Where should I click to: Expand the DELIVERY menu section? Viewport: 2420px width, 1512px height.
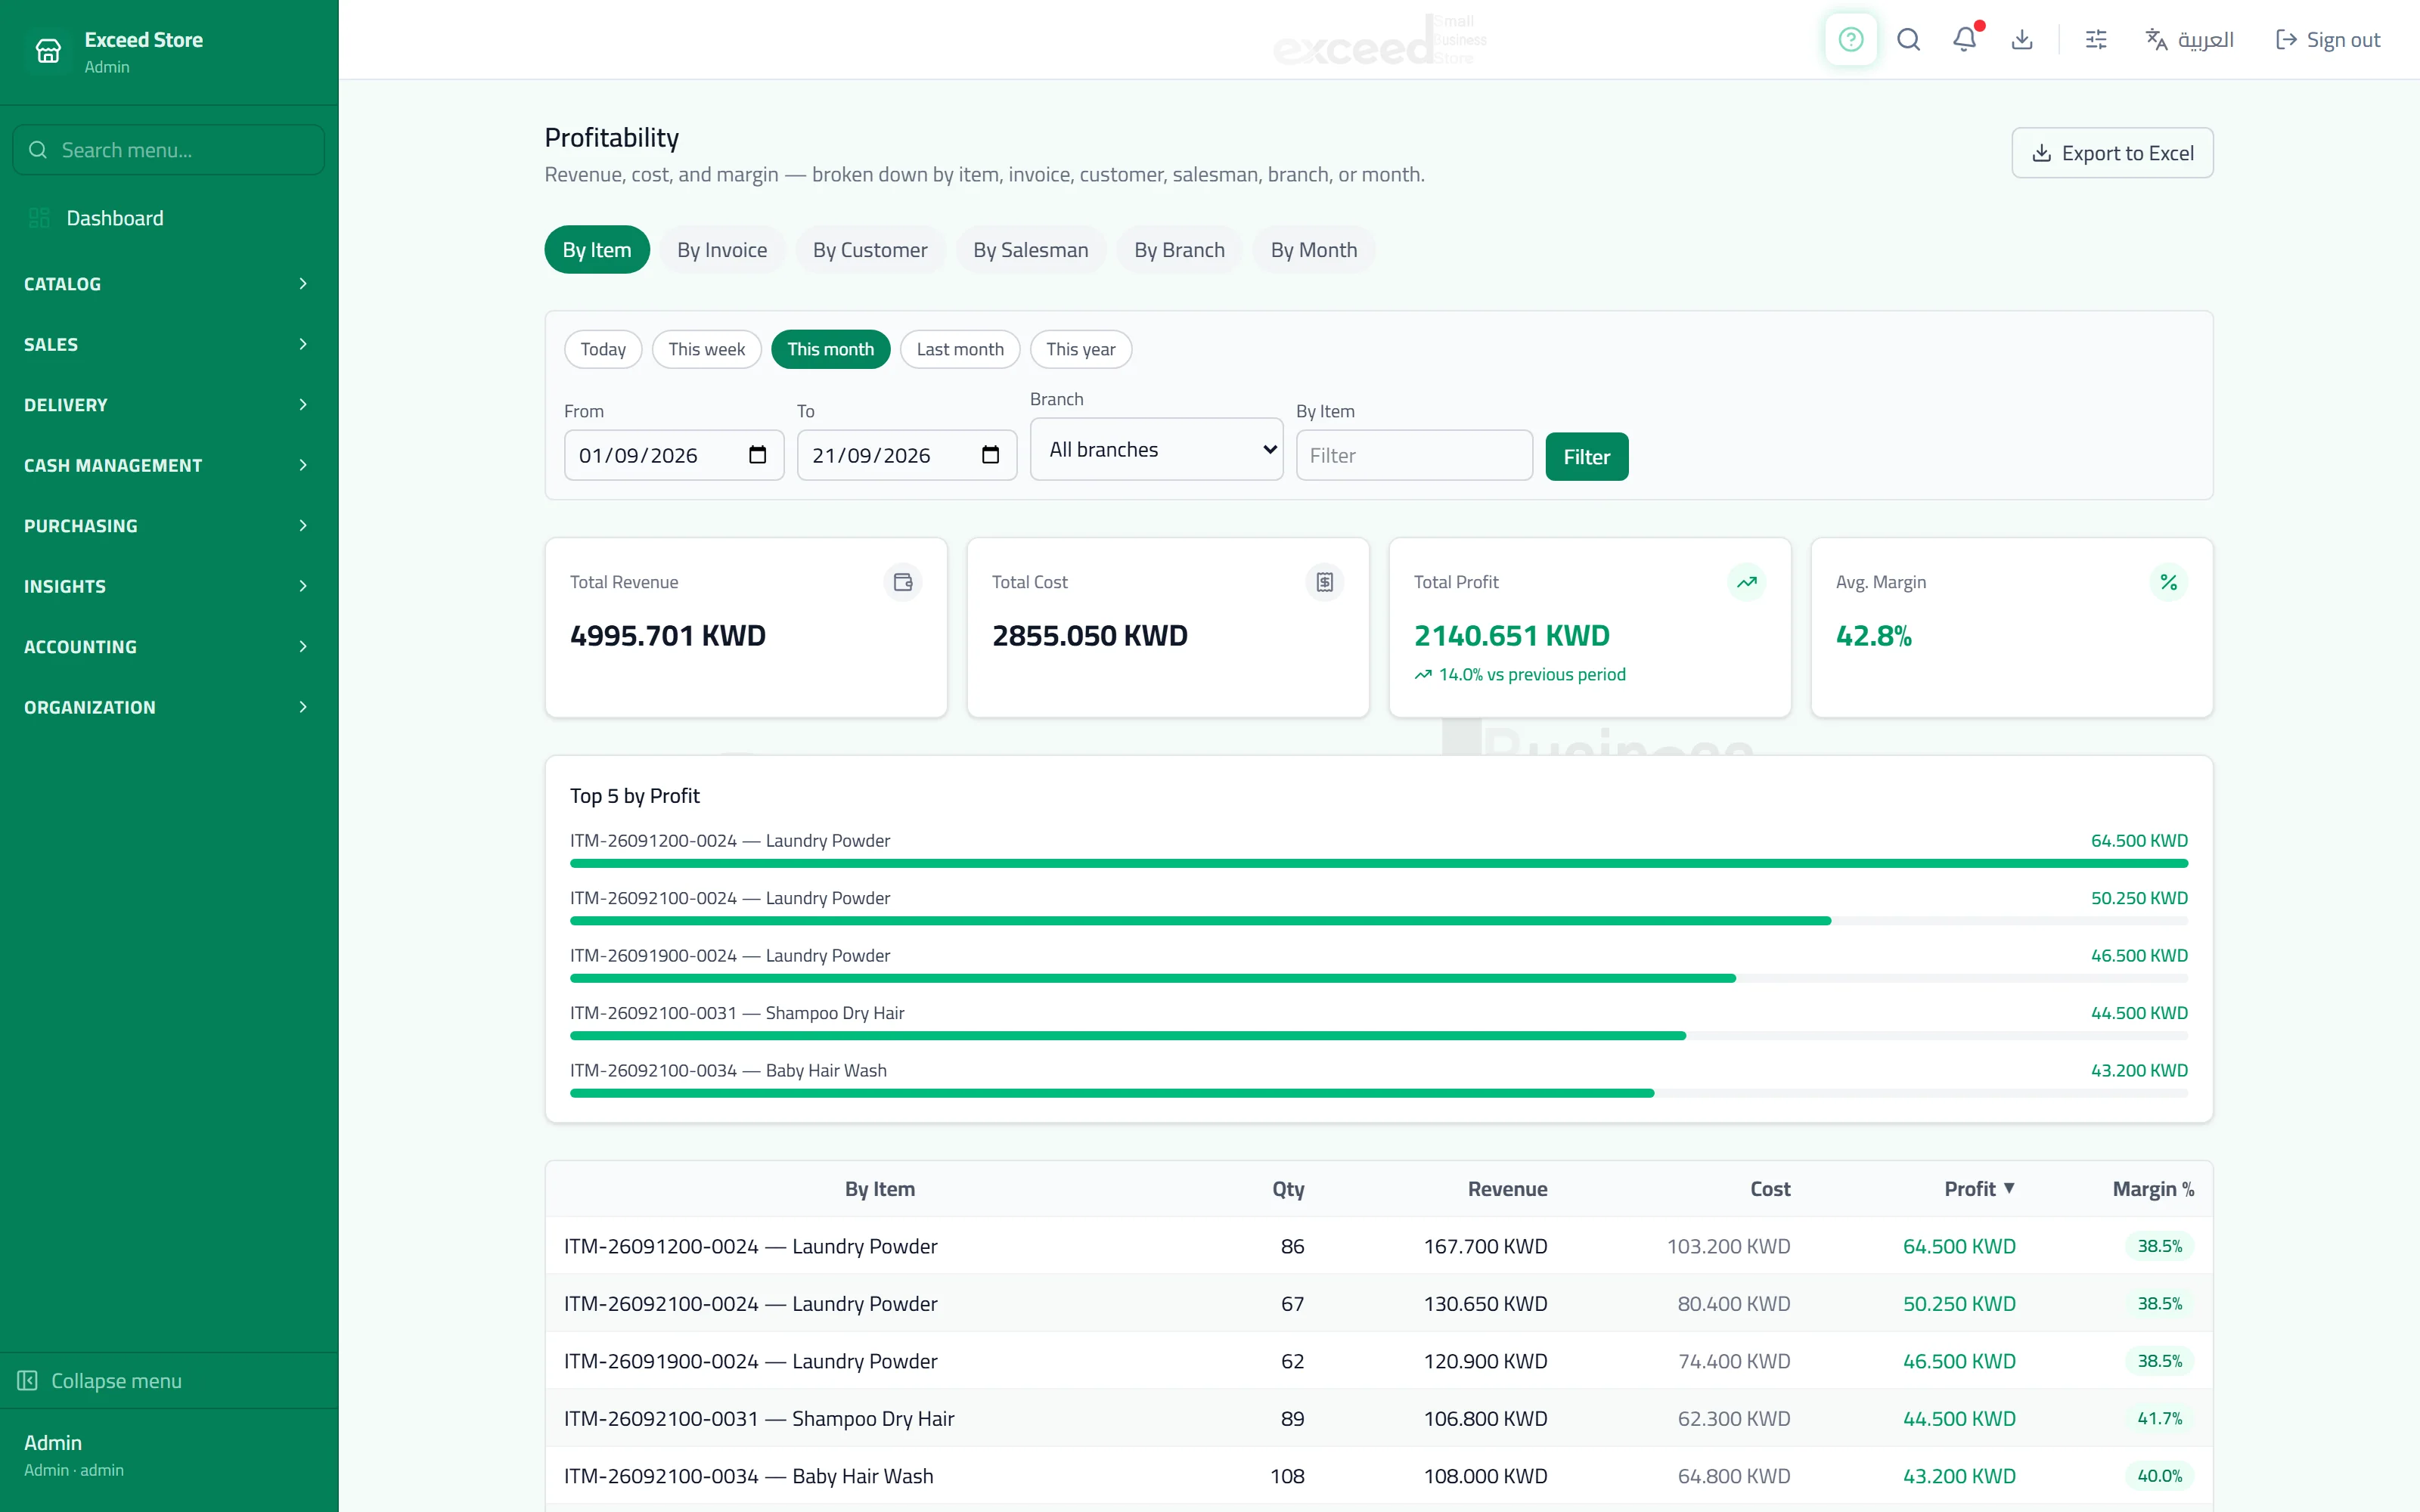coord(168,405)
